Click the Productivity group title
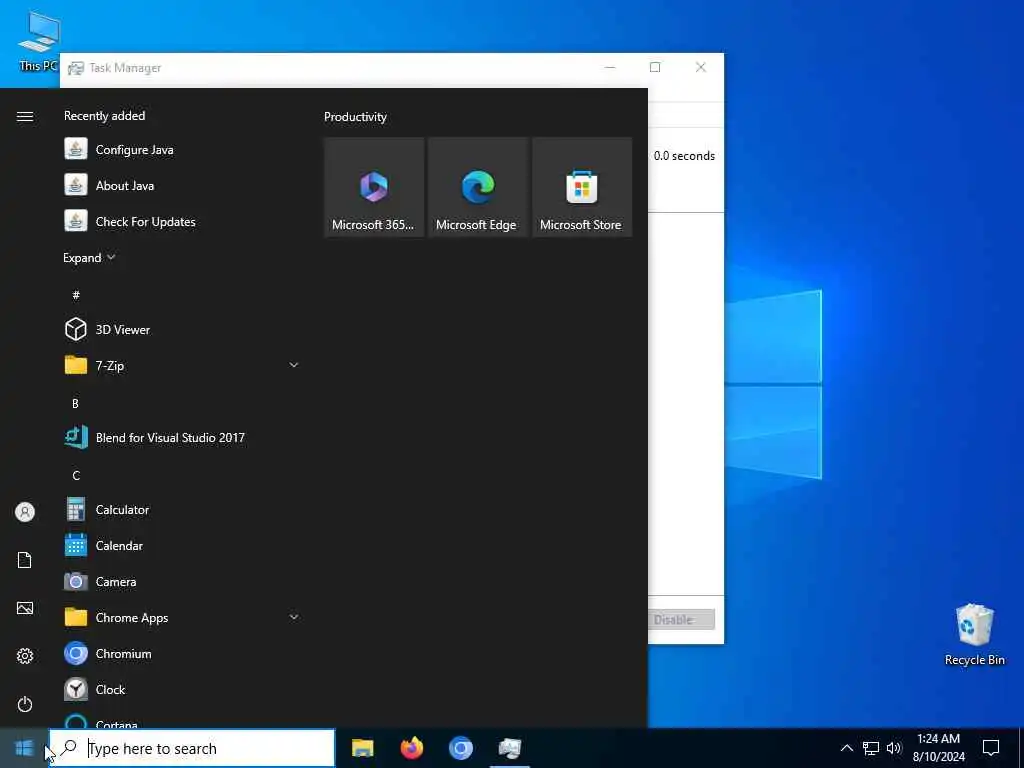Screen dimensions: 1024x768 tap(355, 117)
